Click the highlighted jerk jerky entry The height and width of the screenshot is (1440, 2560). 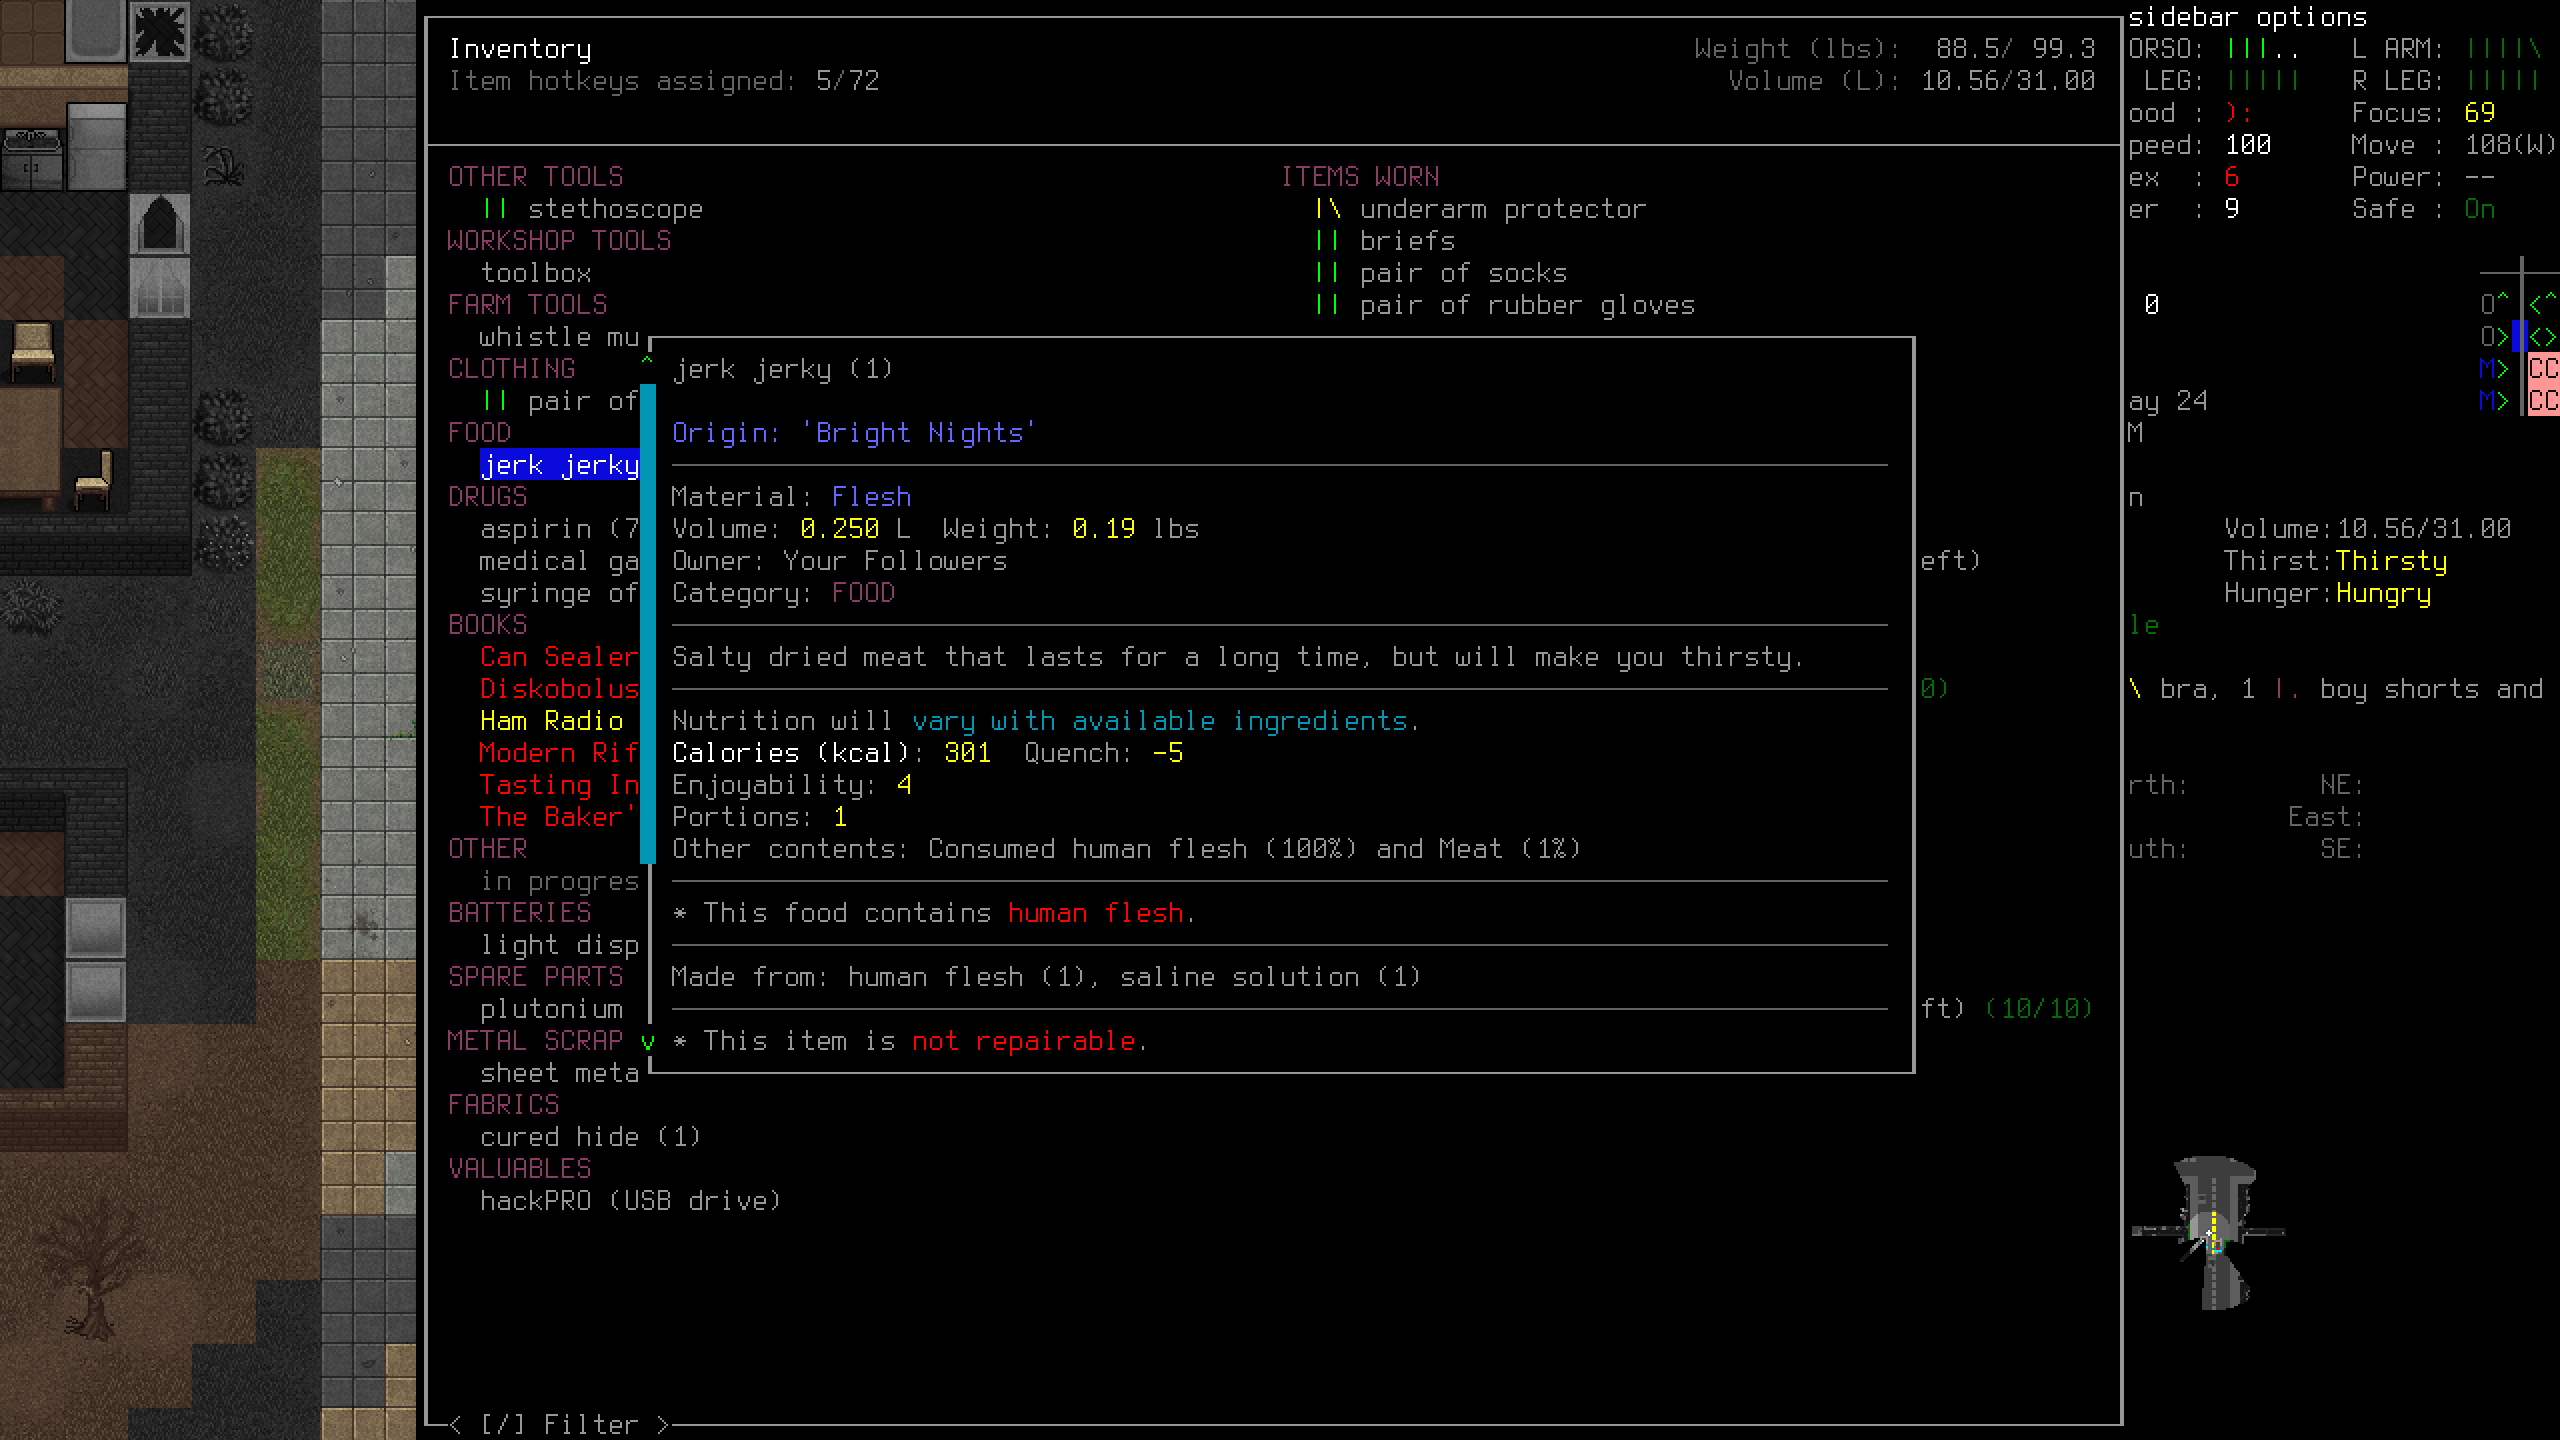coord(560,465)
